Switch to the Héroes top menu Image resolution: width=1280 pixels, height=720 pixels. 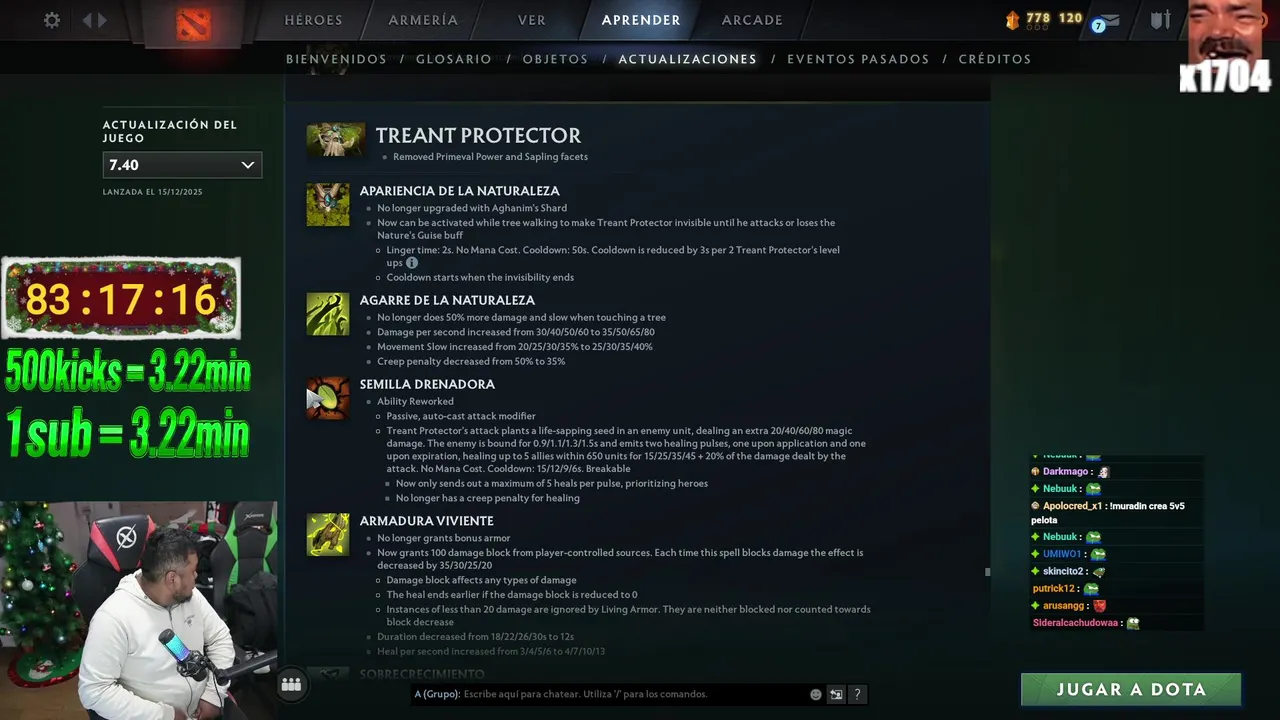tap(313, 20)
